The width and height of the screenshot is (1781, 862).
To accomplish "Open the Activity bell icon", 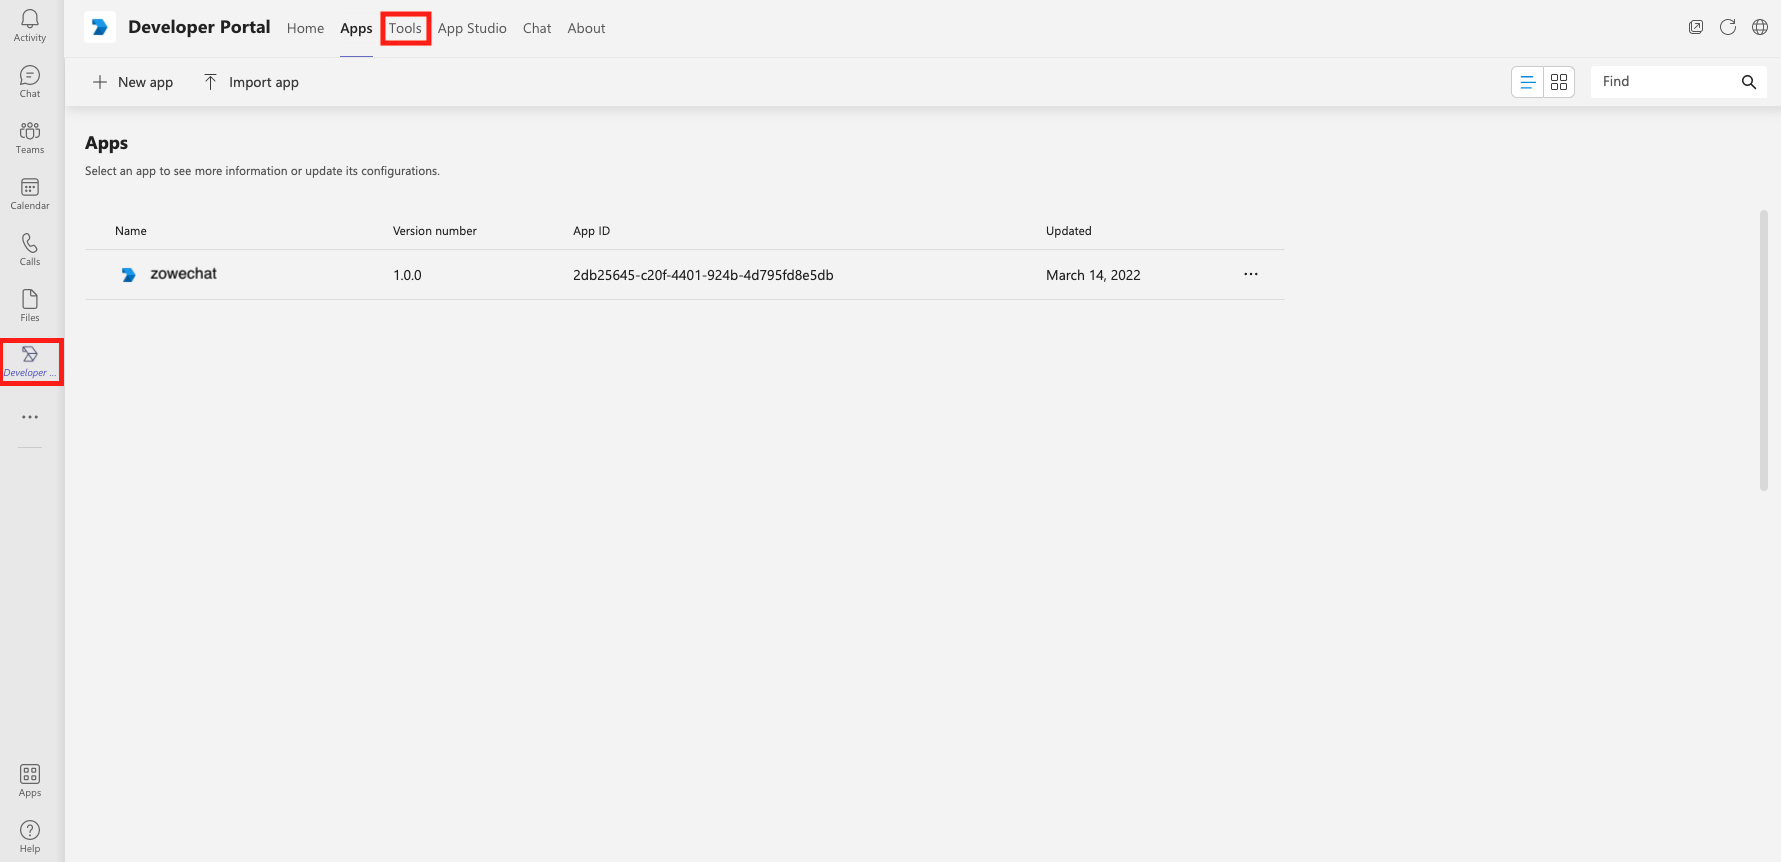I will point(30,26).
